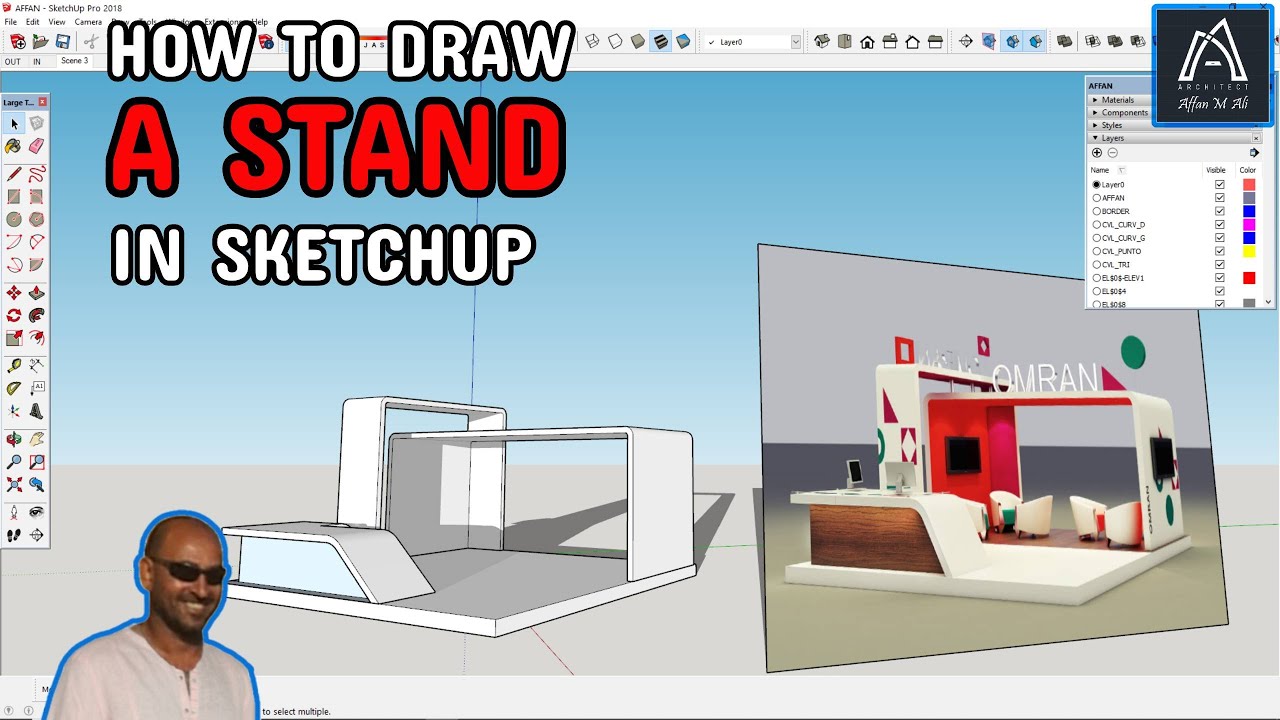The width and height of the screenshot is (1280, 720).
Task: Click the Add Layer plus icon
Action: [1097, 153]
